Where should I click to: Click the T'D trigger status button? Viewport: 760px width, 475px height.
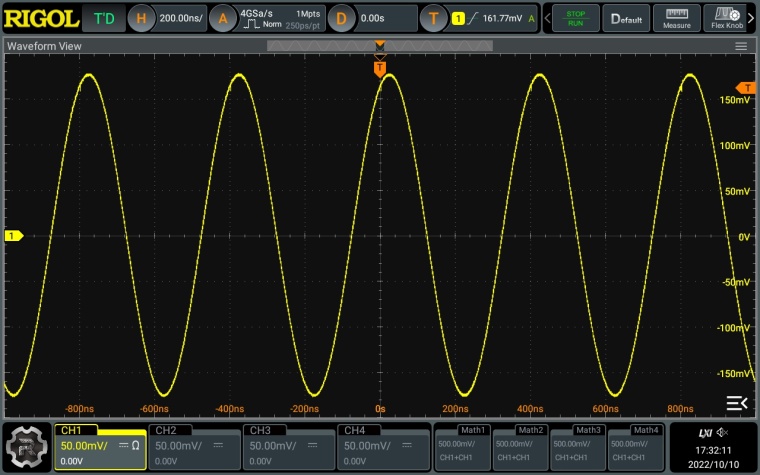pos(103,18)
